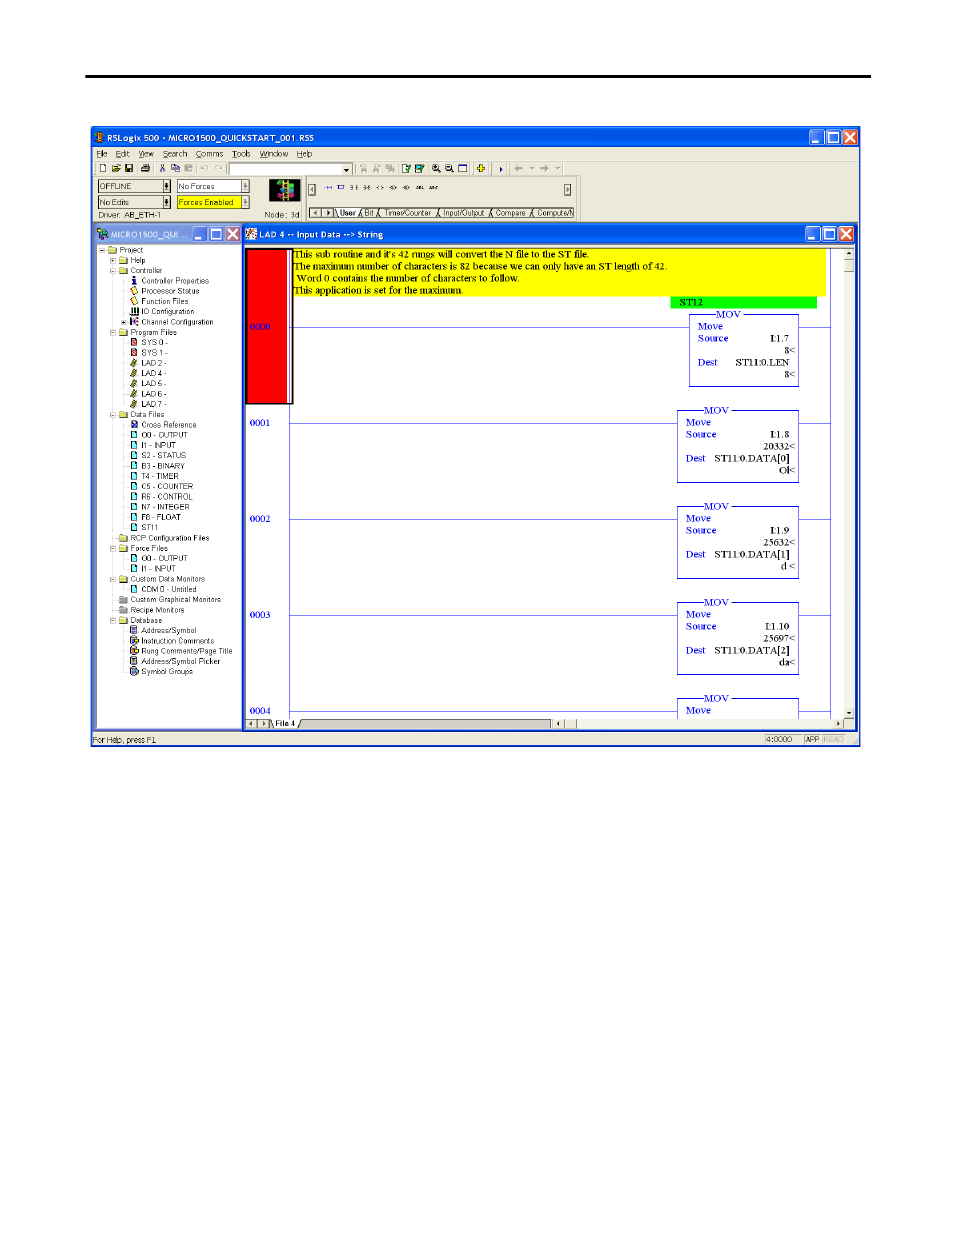Open Instruction Comments database entry

[177, 641]
